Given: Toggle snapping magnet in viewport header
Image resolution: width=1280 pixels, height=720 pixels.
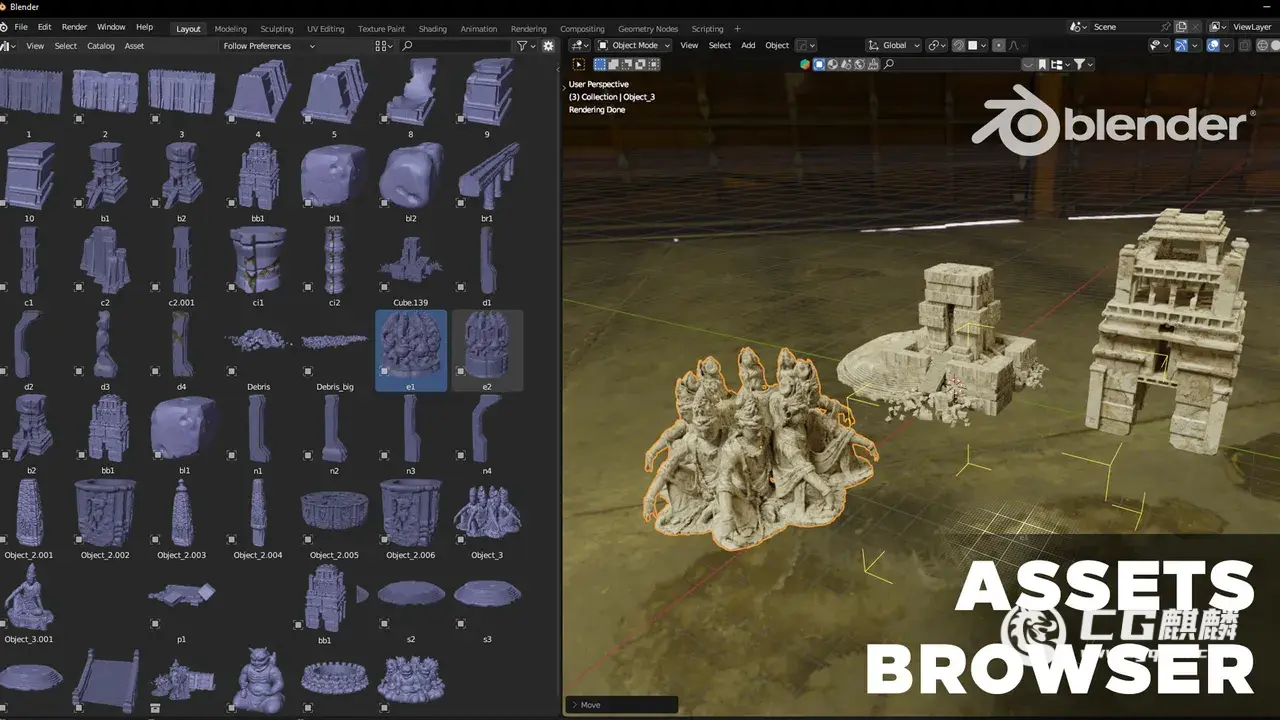Looking at the screenshot, I should click(x=959, y=46).
